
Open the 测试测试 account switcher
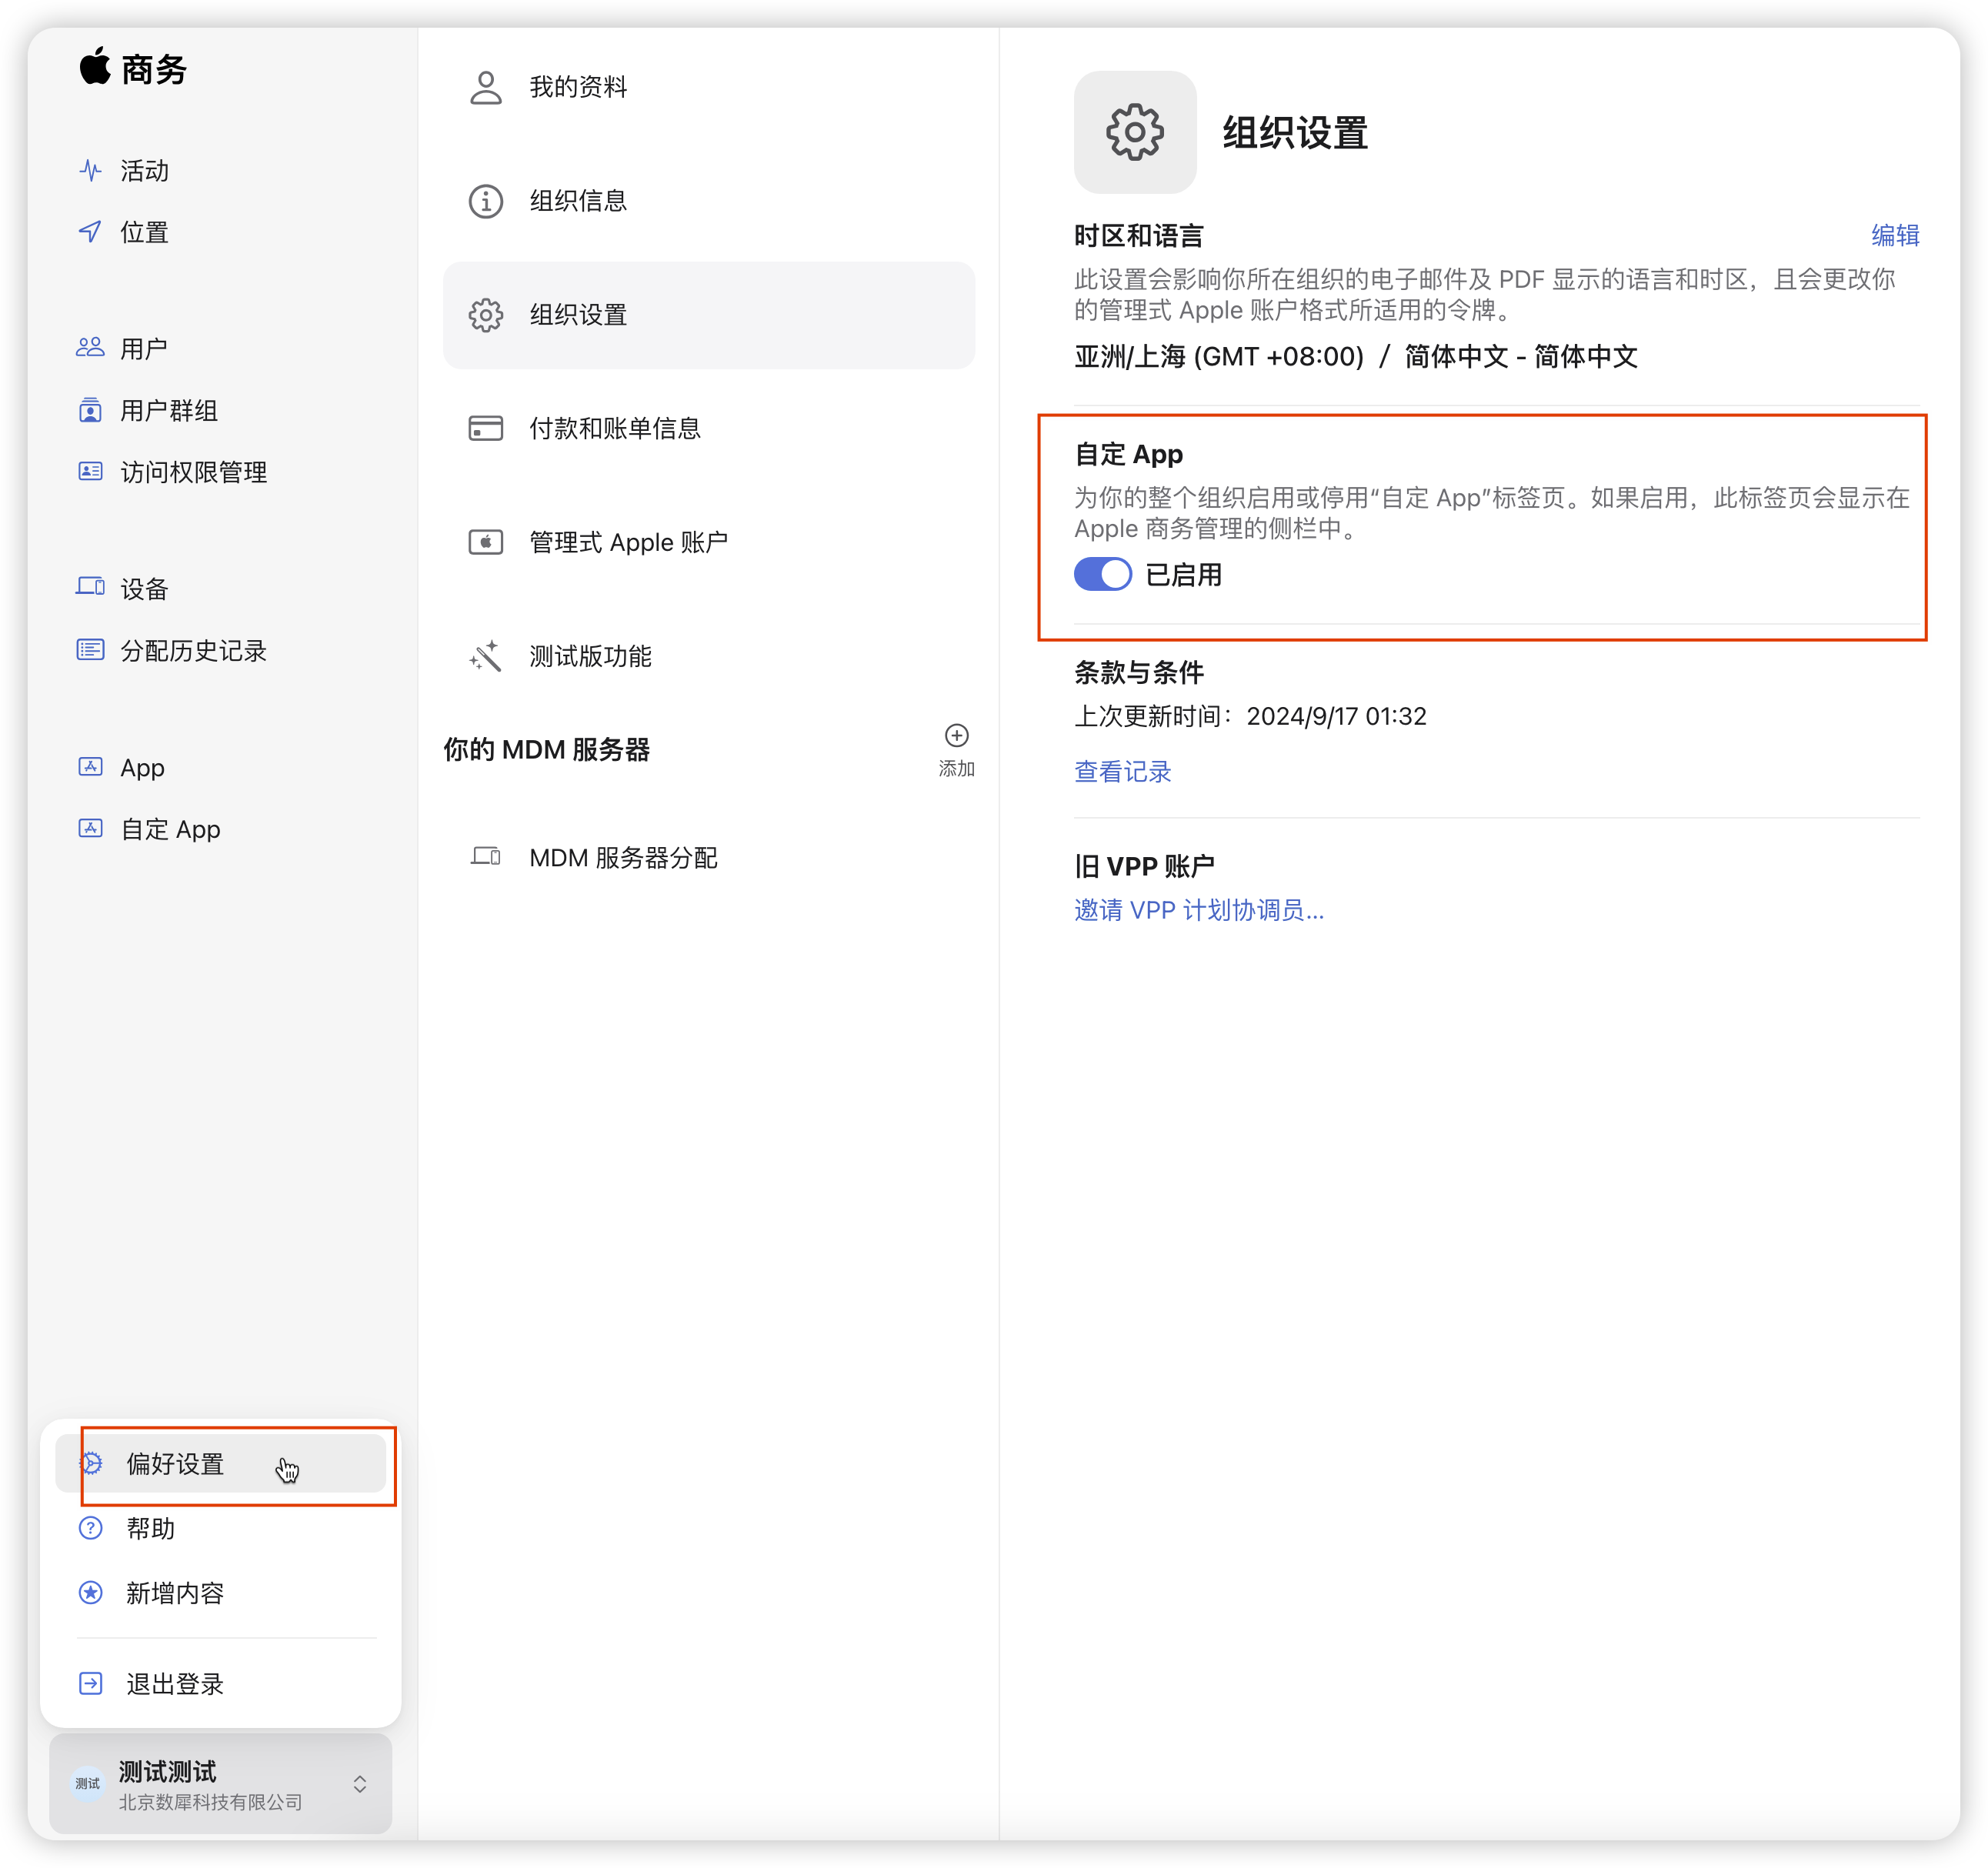[x=220, y=1784]
